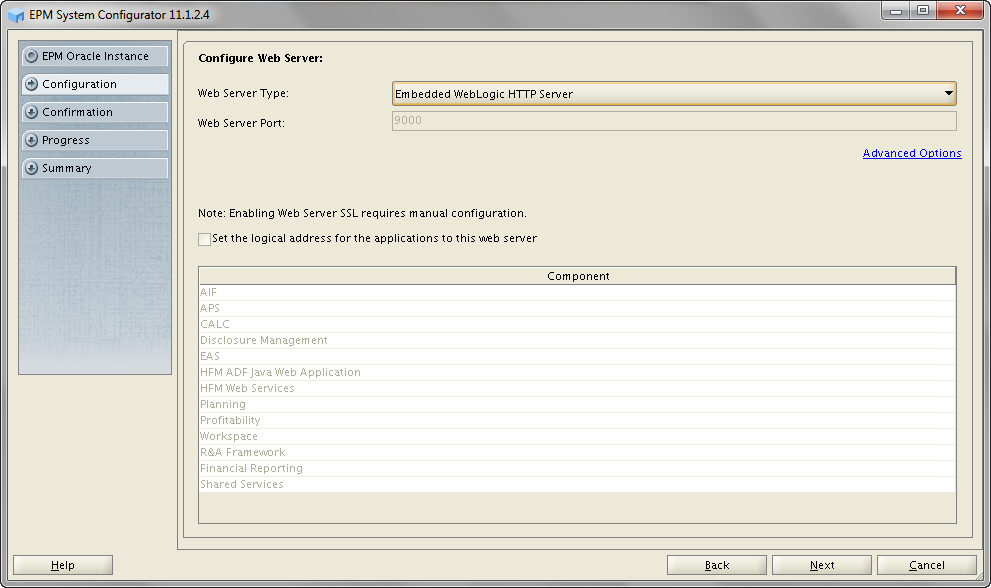
Task: Select the APS component row
Action: coord(577,308)
